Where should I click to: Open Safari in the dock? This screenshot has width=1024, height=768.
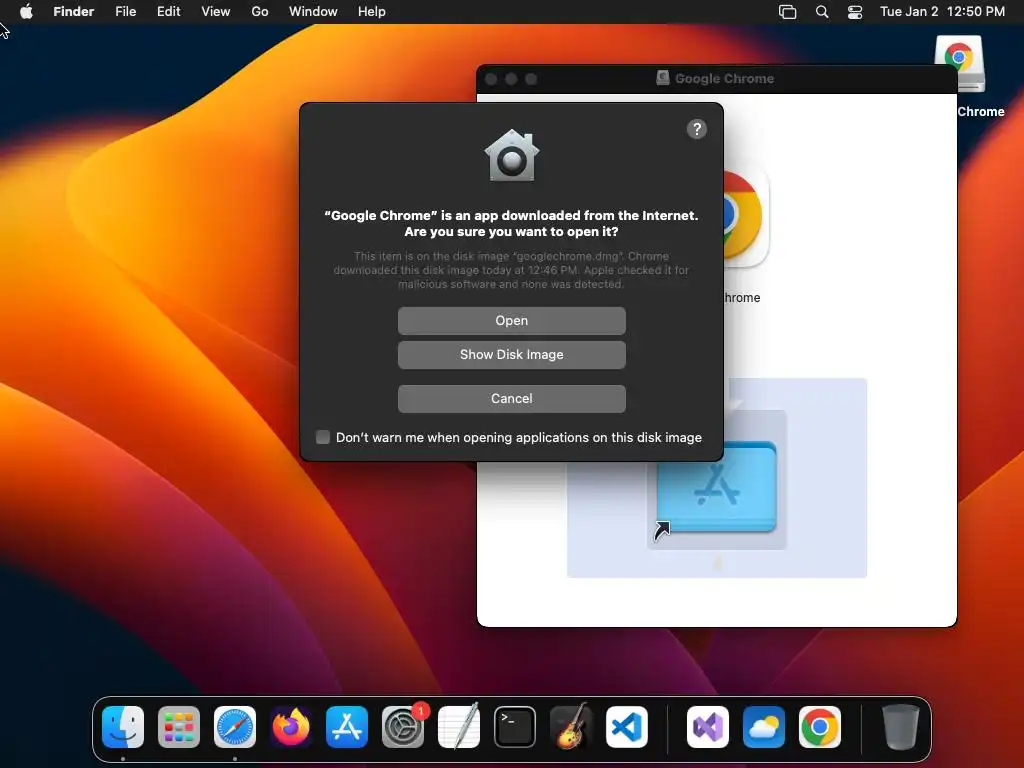pos(235,727)
